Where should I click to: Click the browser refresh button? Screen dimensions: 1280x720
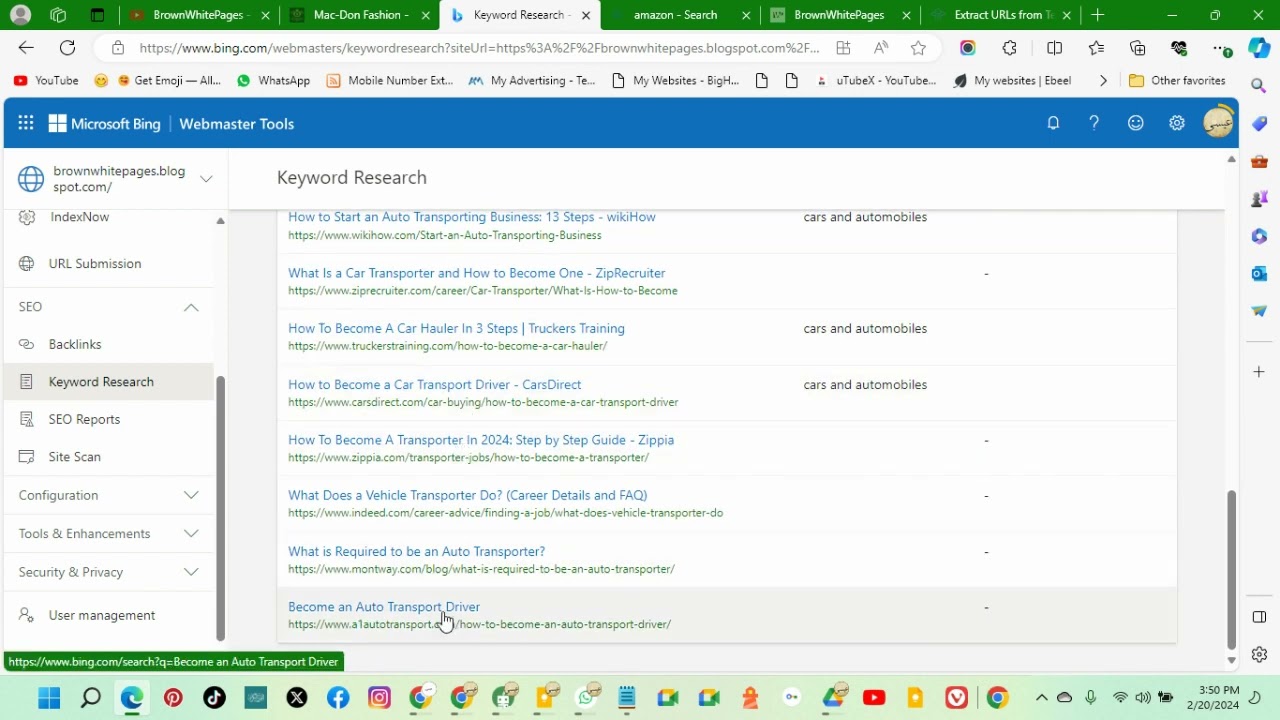(x=67, y=48)
